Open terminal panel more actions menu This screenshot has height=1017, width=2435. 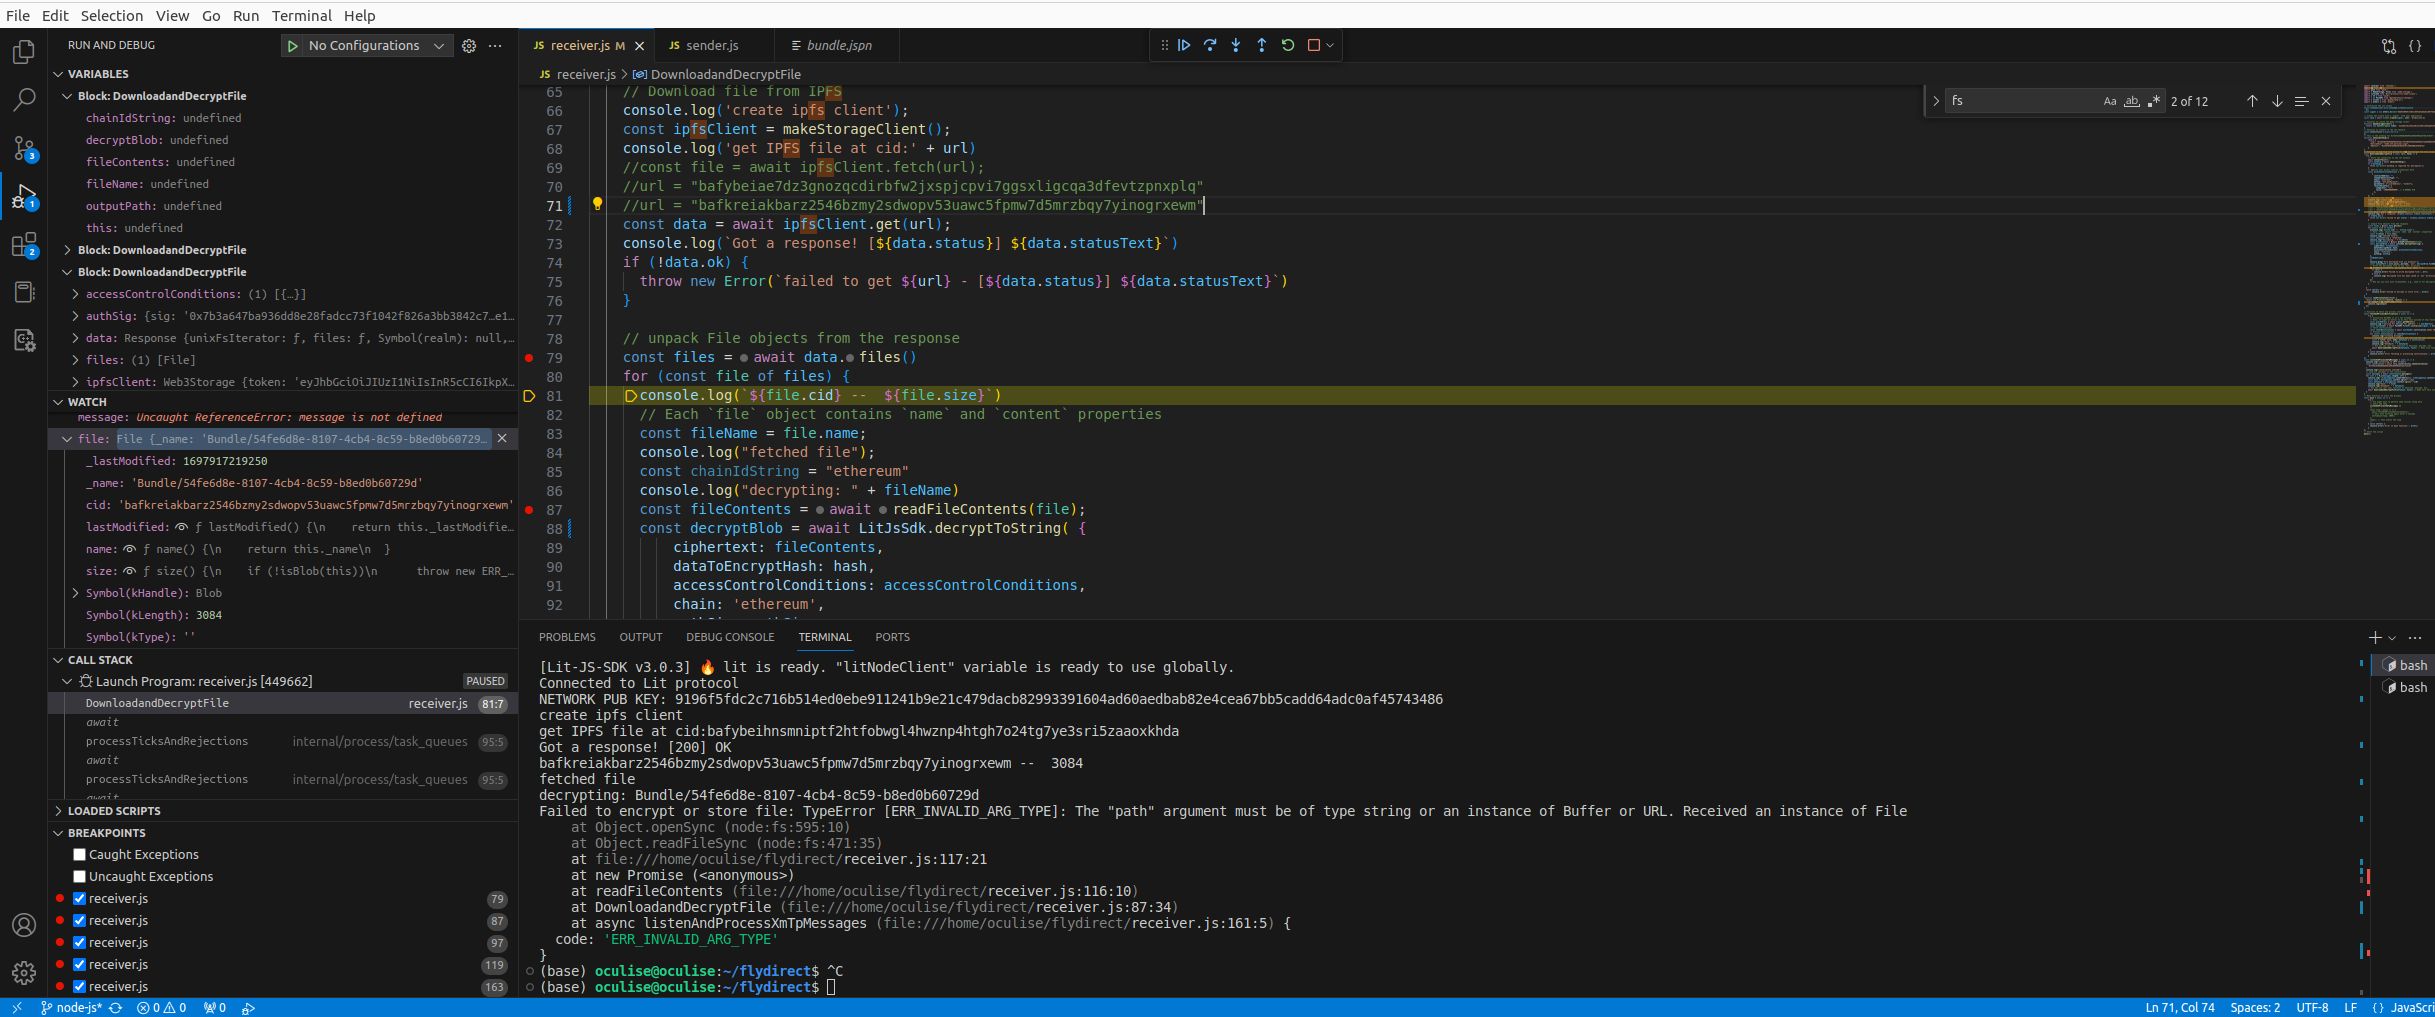tap(2415, 637)
